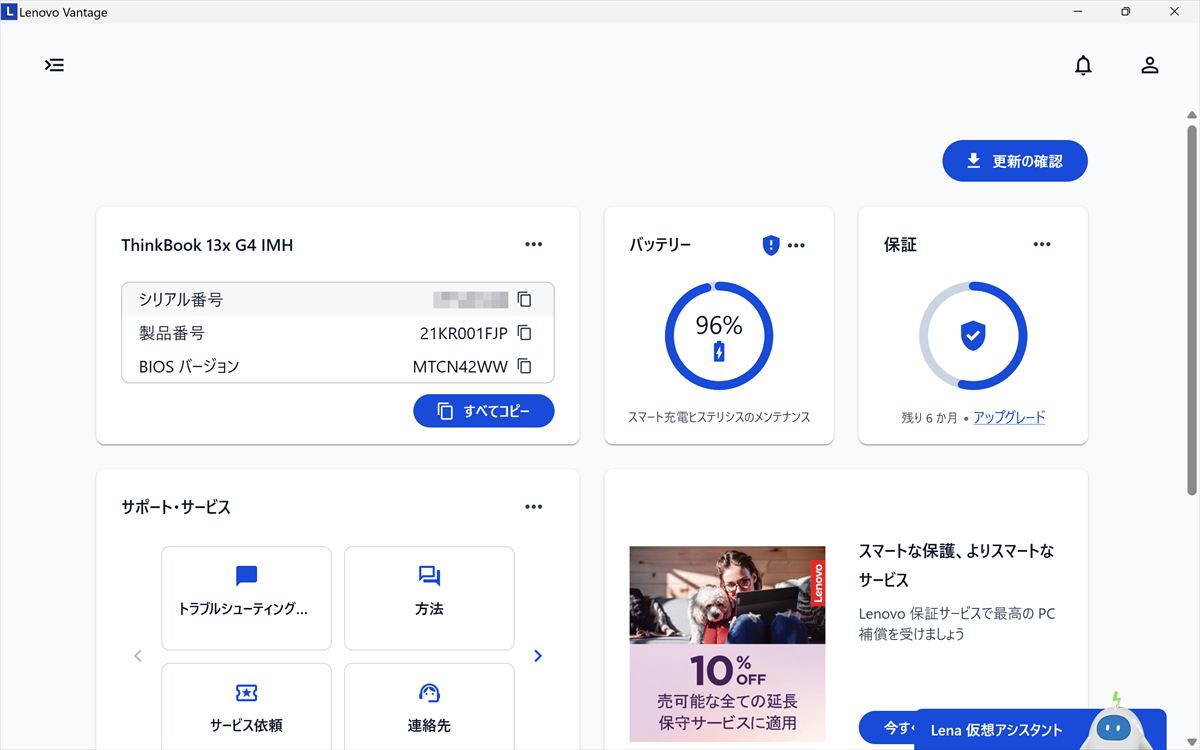Click the スマートな保護、よりスマートなサービス heading
Screen dimensions: 1200x750
[957, 565]
